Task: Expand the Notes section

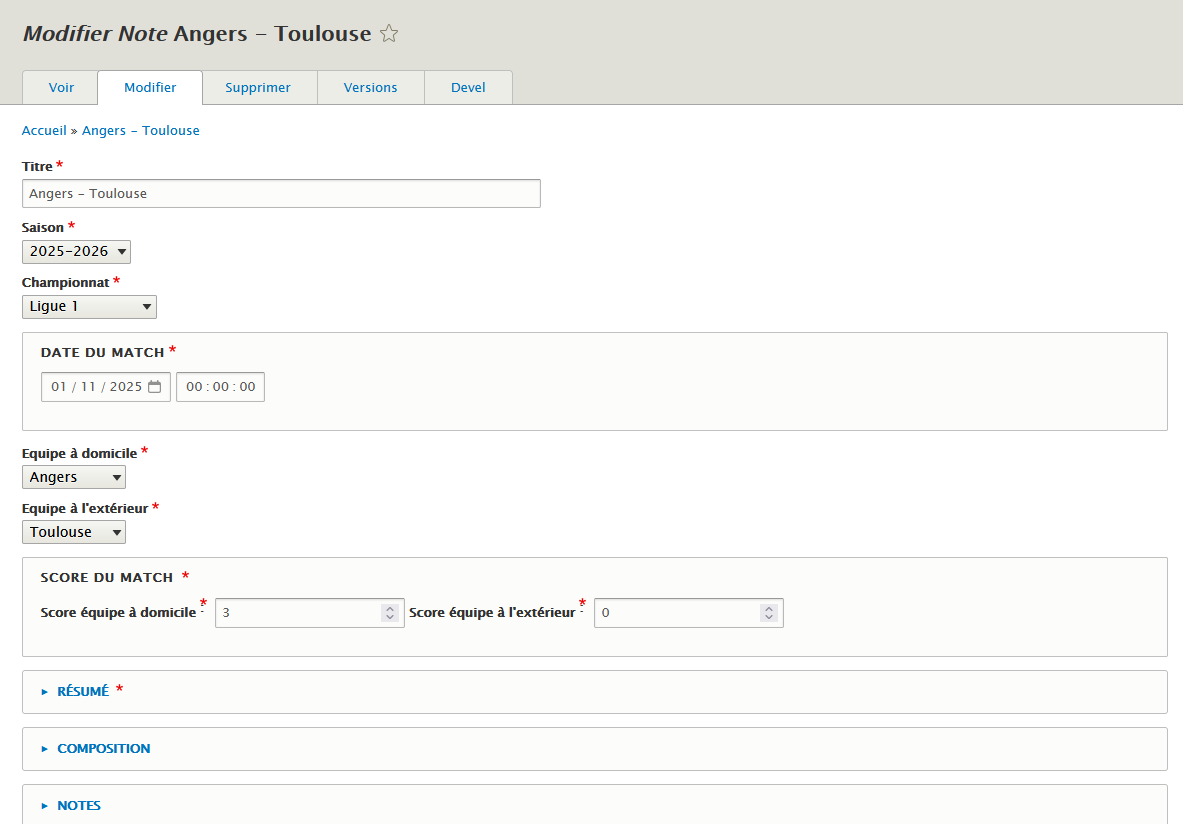Action: click(78, 806)
